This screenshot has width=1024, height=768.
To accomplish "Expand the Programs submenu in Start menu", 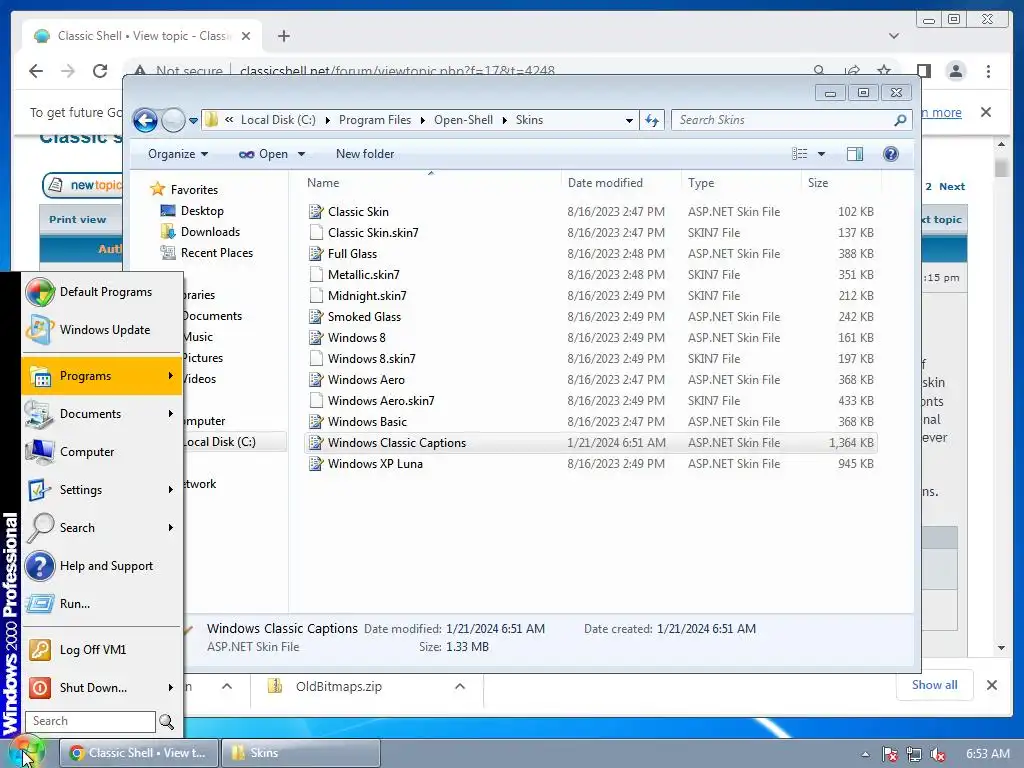I will (x=102, y=376).
